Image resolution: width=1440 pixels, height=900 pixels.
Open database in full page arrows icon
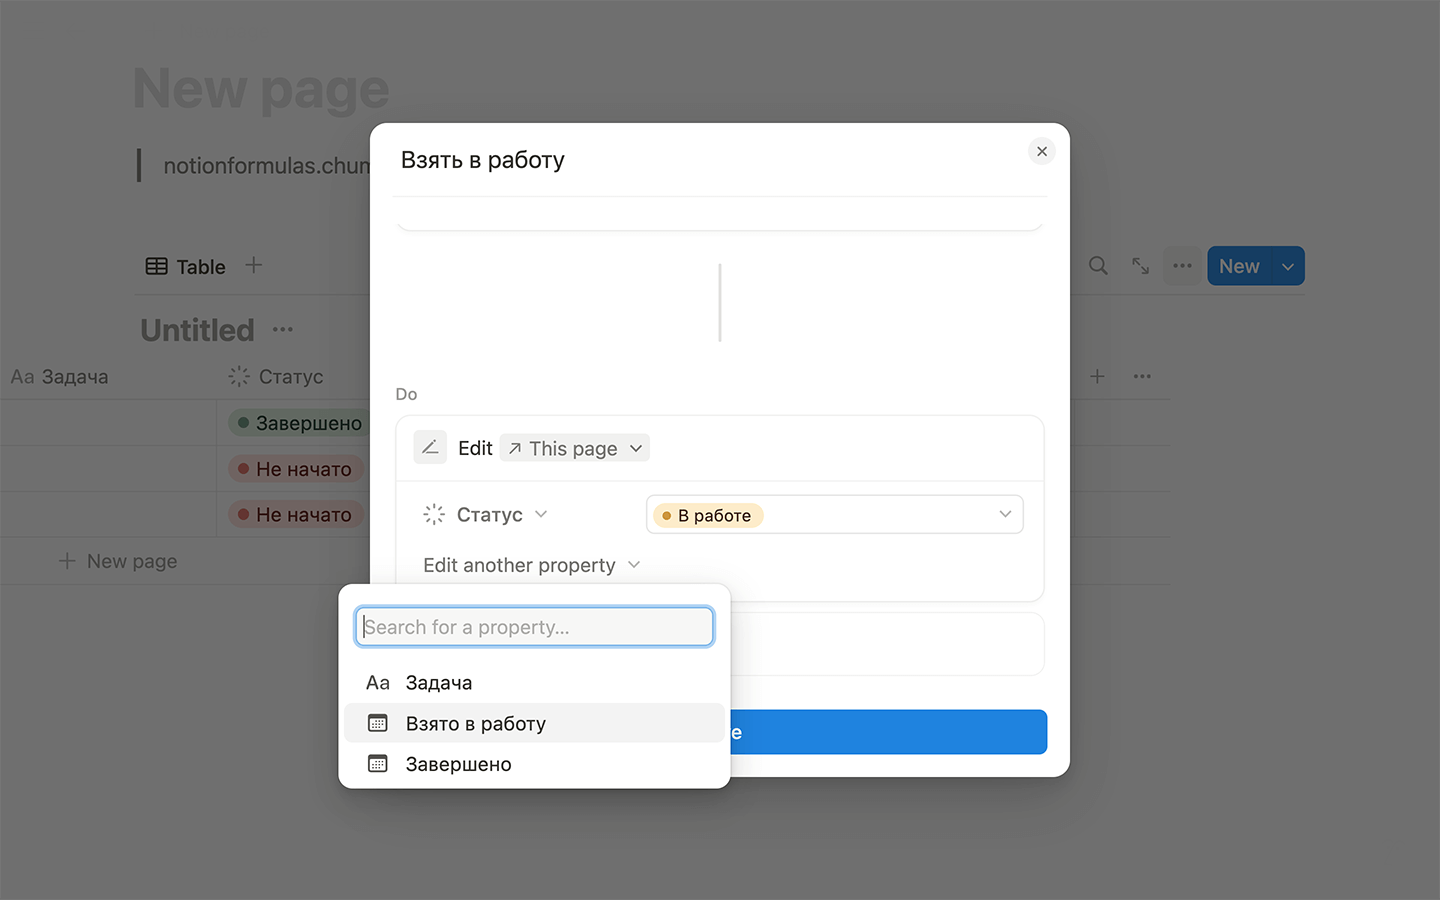[x=1140, y=266]
